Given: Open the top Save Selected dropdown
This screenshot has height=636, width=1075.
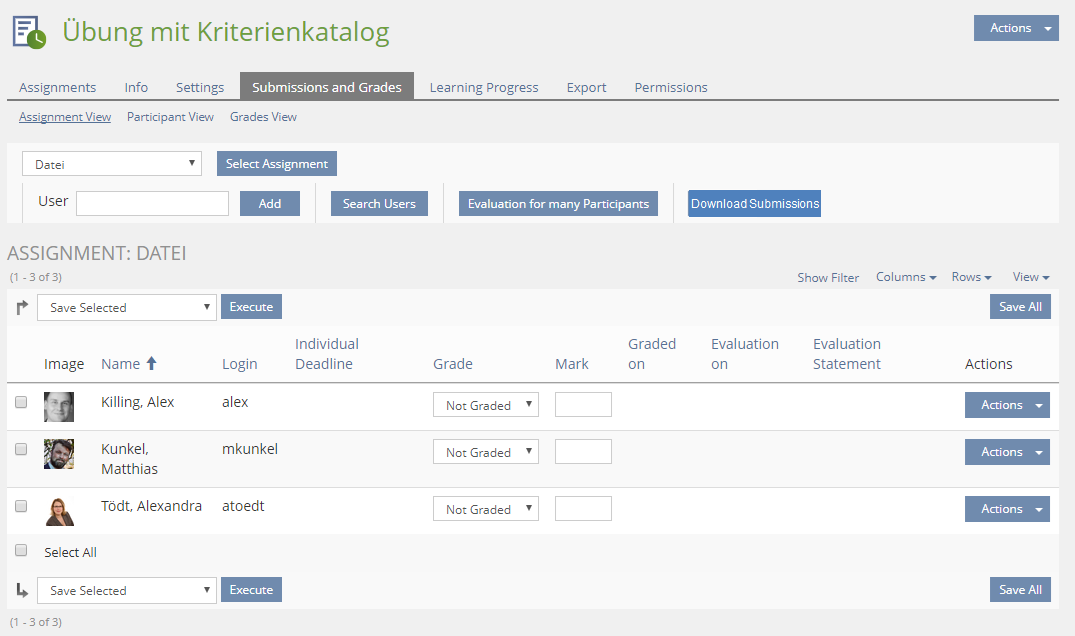Looking at the screenshot, I should (127, 307).
